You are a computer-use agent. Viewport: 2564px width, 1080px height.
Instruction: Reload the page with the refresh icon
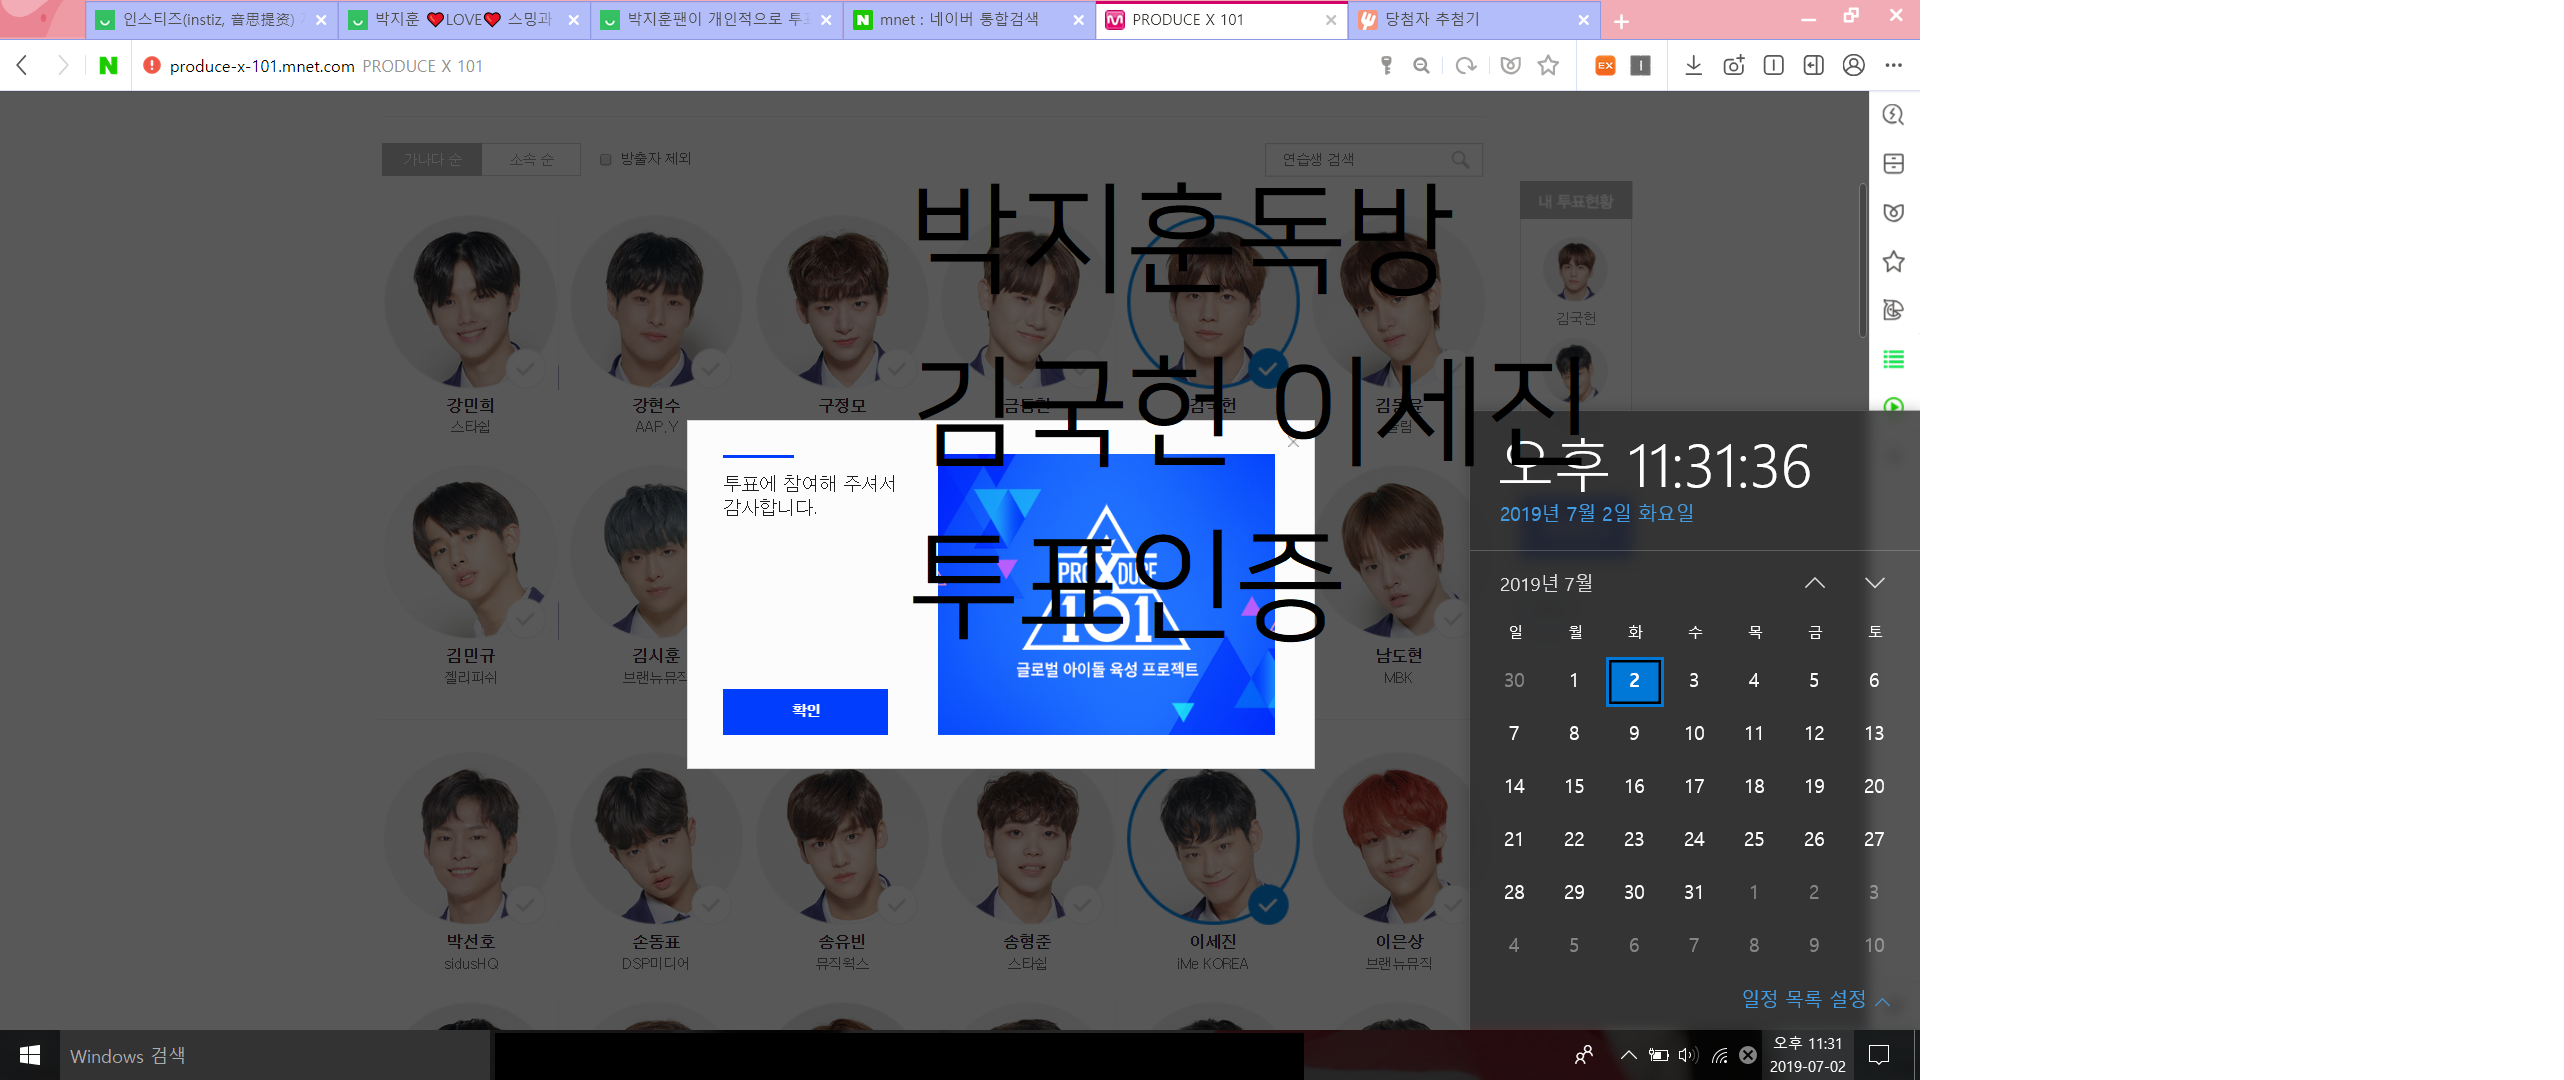tap(1466, 66)
